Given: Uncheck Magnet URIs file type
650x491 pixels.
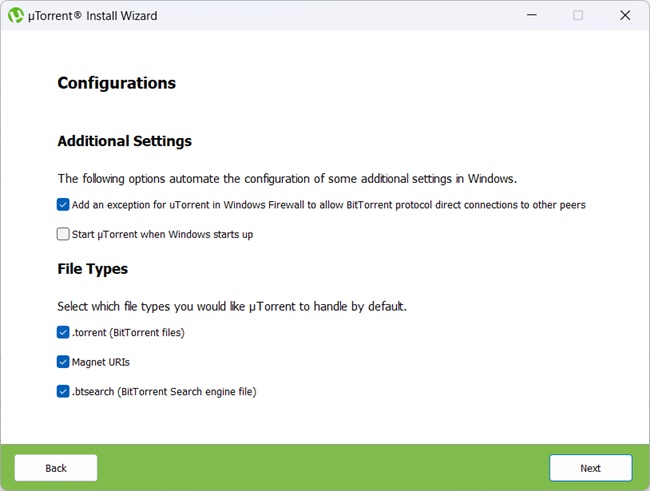Looking at the screenshot, I should coord(63,362).
